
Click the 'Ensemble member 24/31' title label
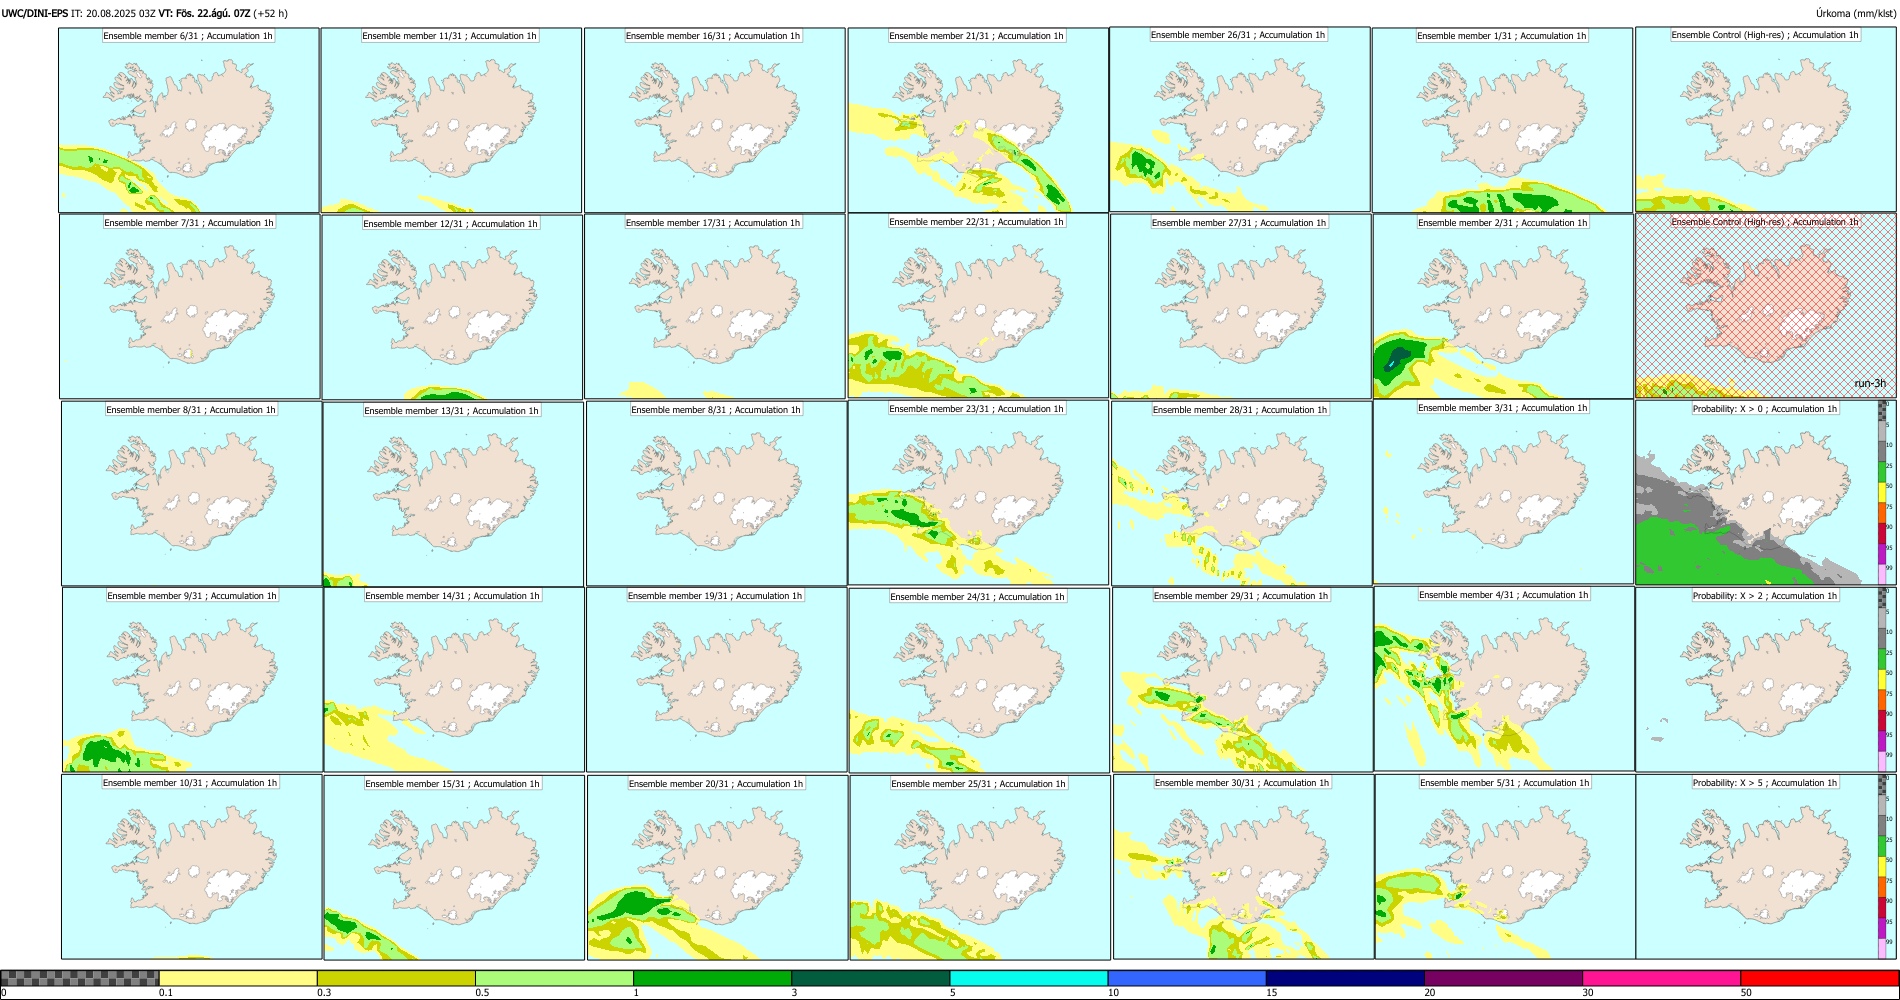(x=977, y=597)
